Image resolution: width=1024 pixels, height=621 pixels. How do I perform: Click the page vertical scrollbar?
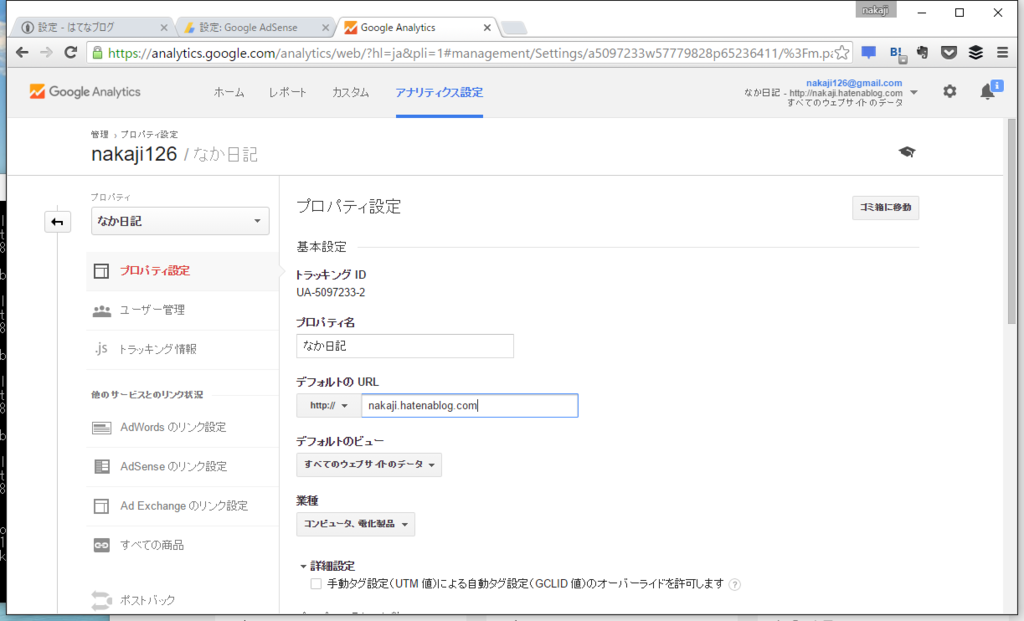[1012, 222]
